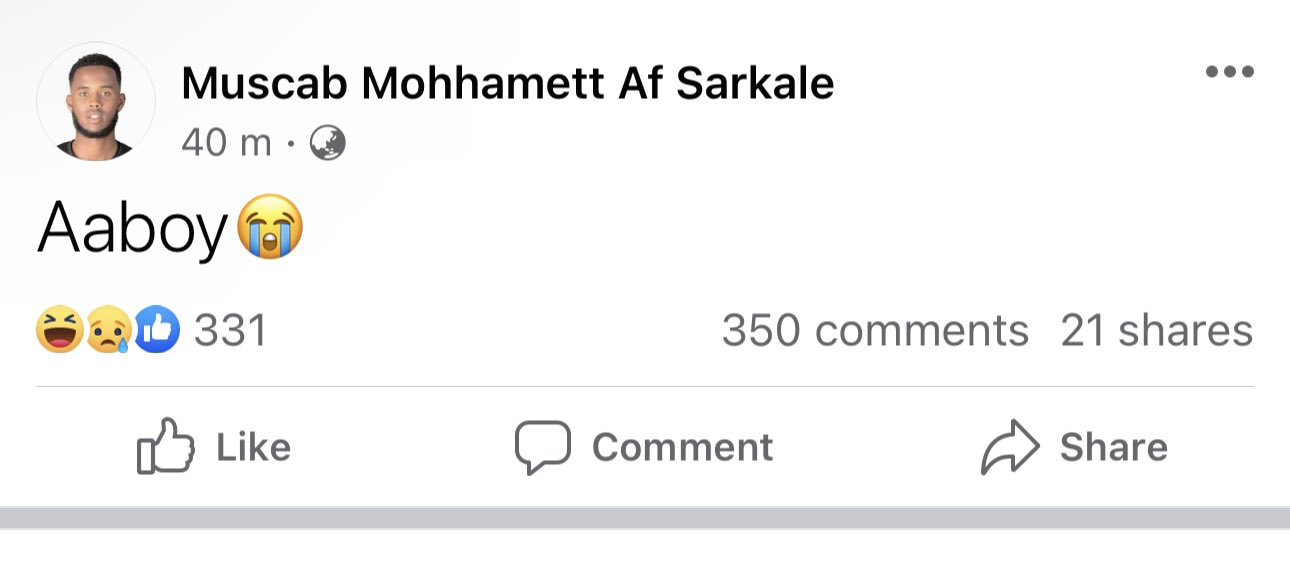Click the post text "Aaboy"
Viewport: 1290px width, 565px height.
pyautogui.click(x=133, y=230)
